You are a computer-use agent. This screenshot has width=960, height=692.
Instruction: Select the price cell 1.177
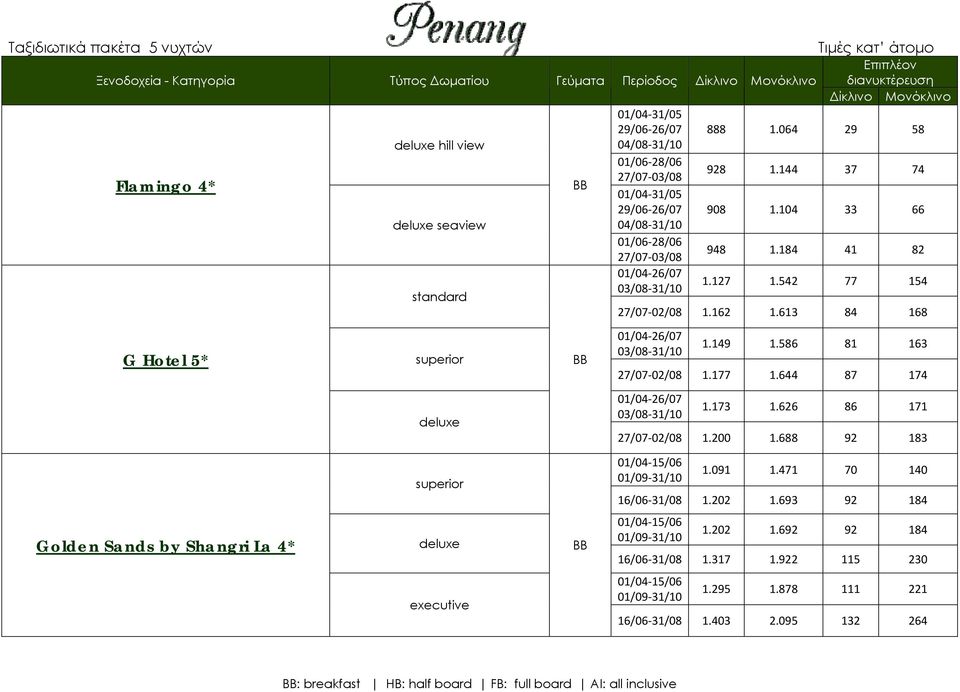(716, 375)
